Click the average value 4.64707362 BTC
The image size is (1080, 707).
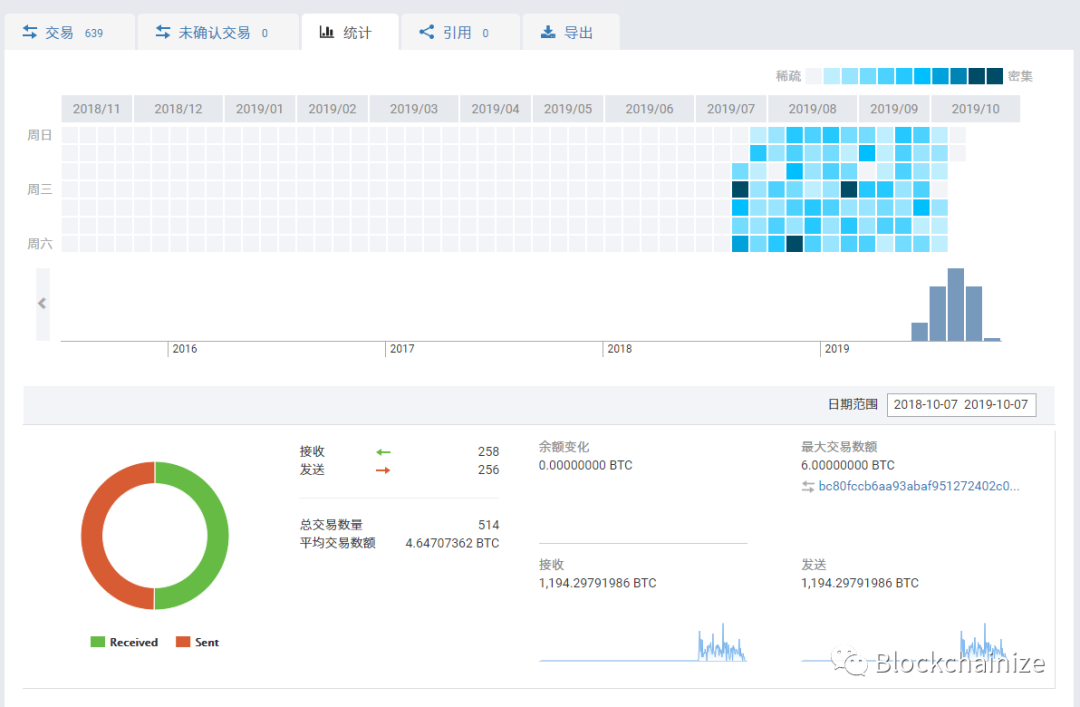[x=452, y=543]
